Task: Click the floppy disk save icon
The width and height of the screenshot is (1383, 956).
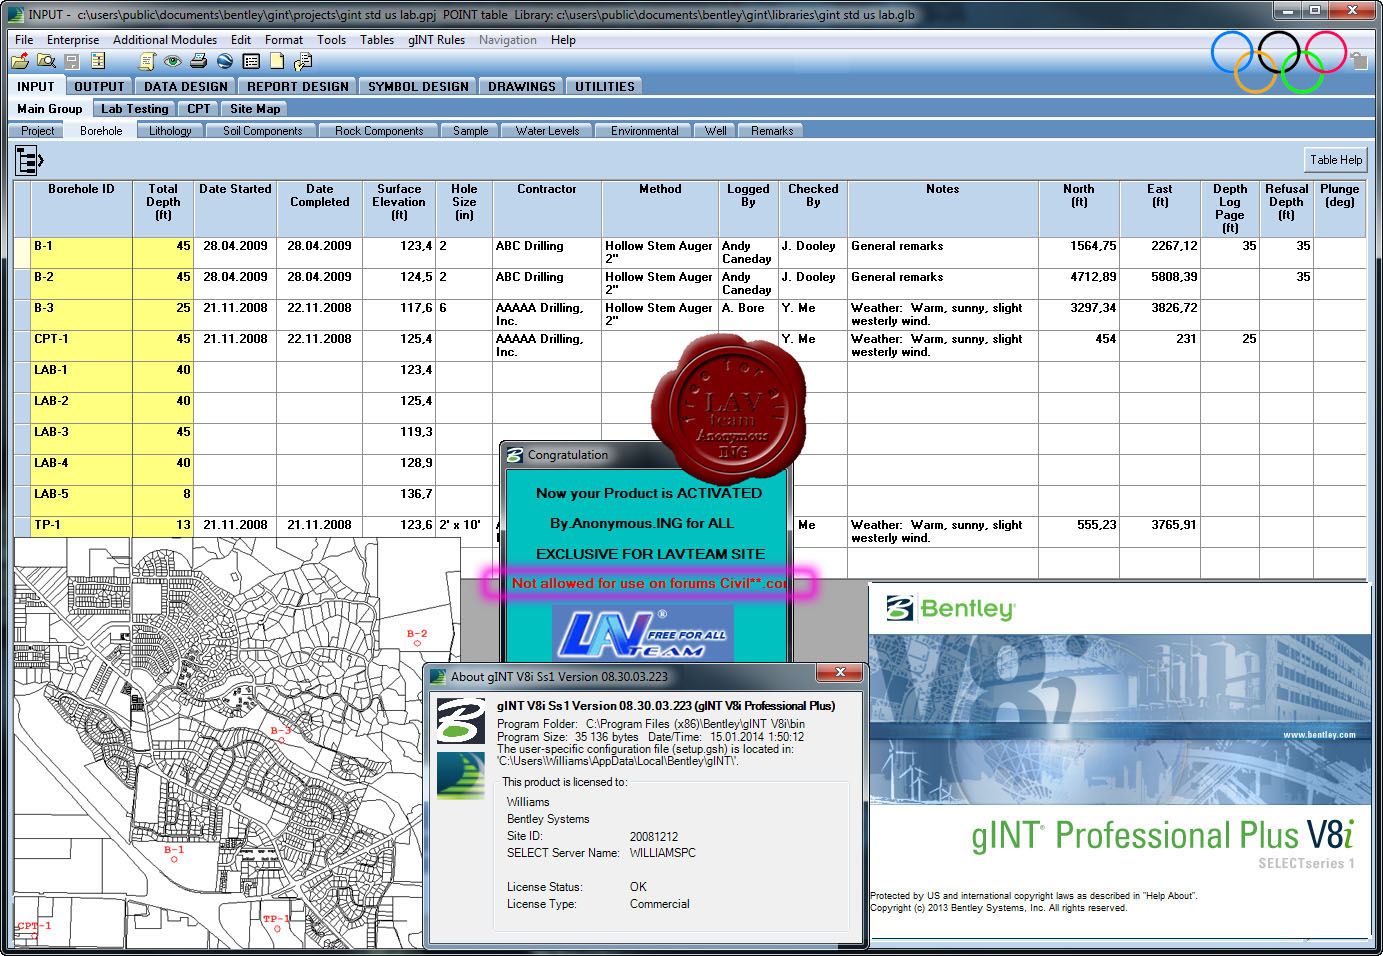Action: 72,61
